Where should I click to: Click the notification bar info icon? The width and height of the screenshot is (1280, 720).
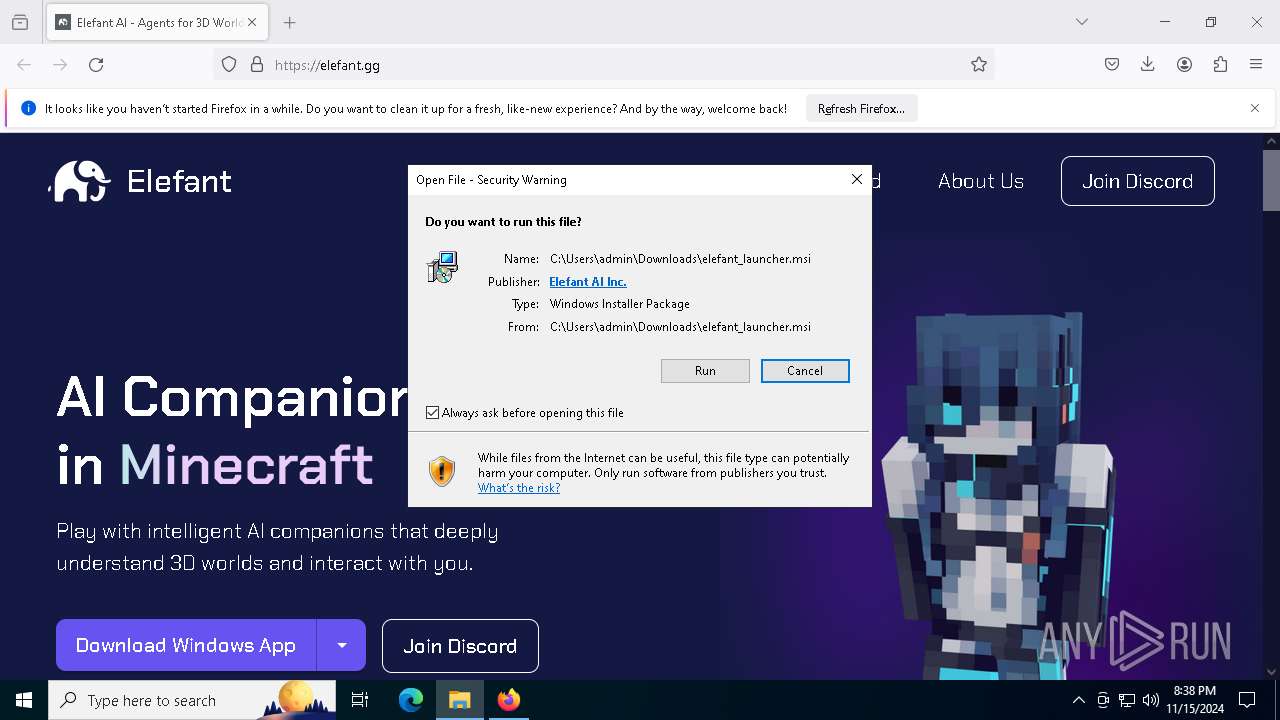[x=28, y=109]
